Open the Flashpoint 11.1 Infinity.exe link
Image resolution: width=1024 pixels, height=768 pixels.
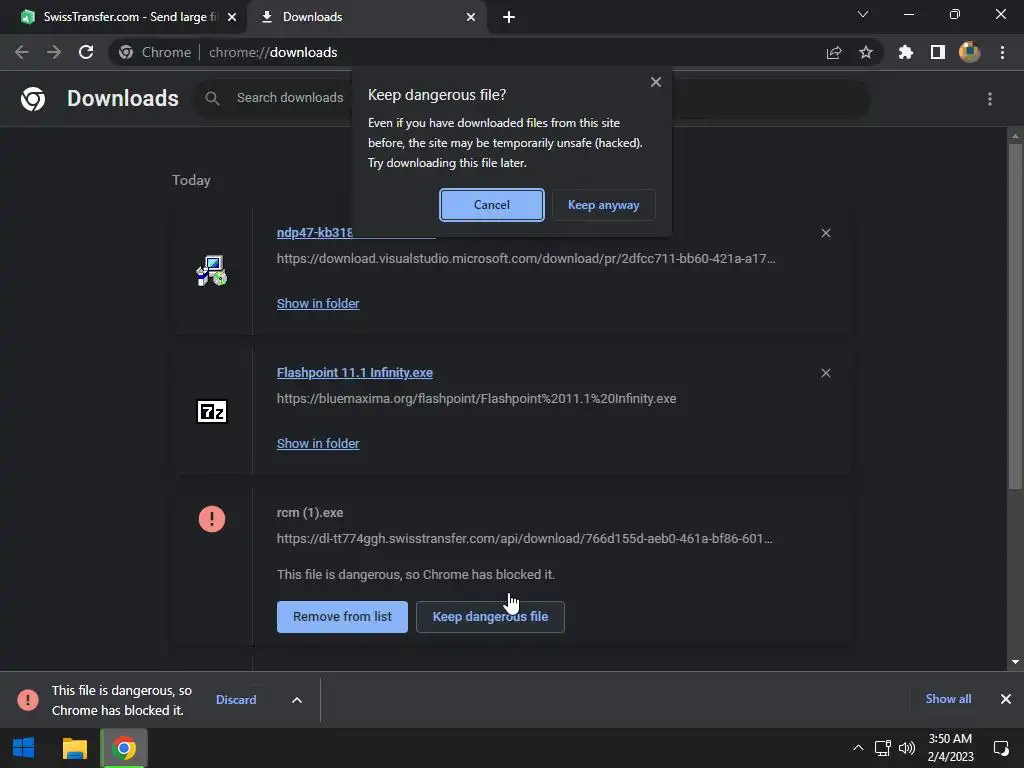click(x=355, y=373)
